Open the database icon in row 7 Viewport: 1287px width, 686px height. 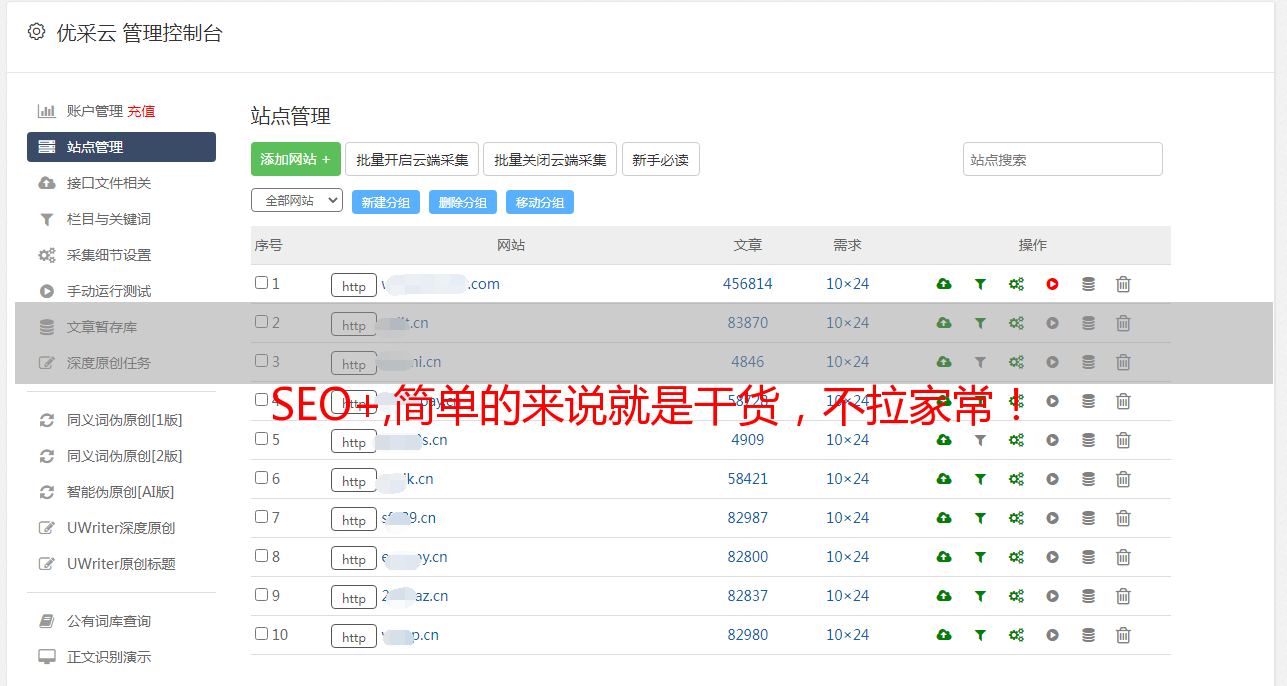(1088, 518)
